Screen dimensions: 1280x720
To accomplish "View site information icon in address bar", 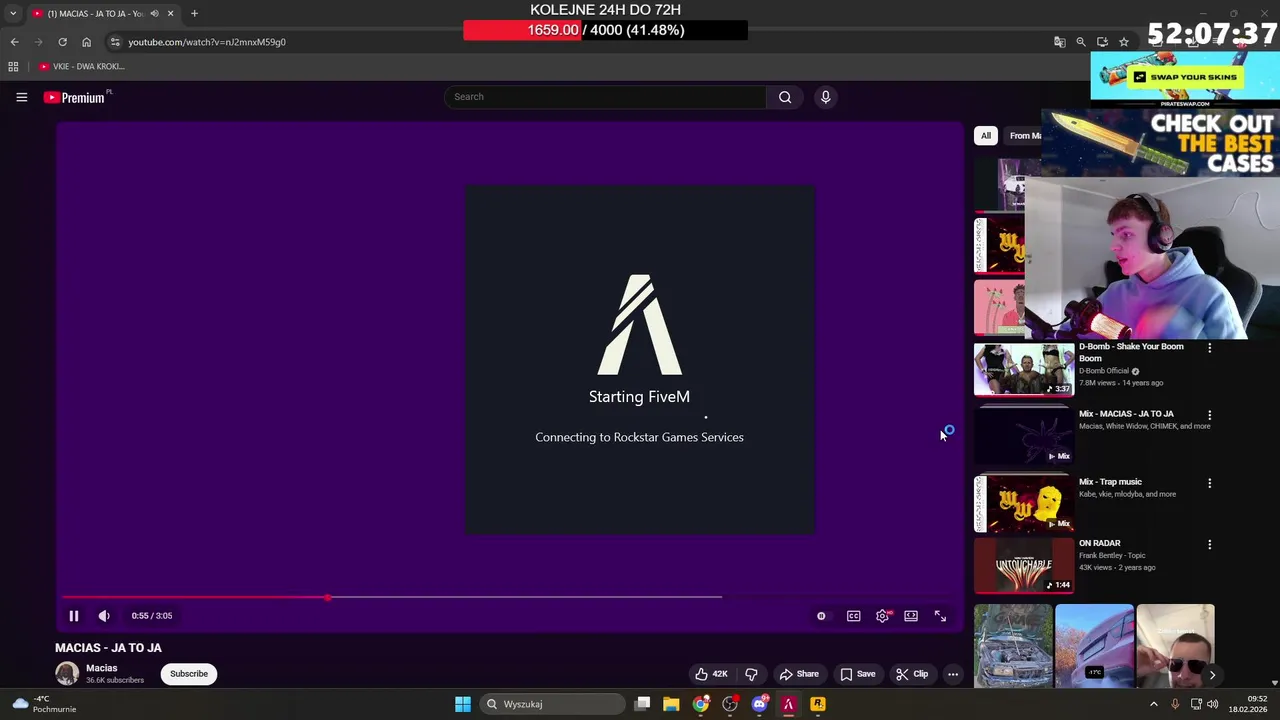I will click(115, 42).
